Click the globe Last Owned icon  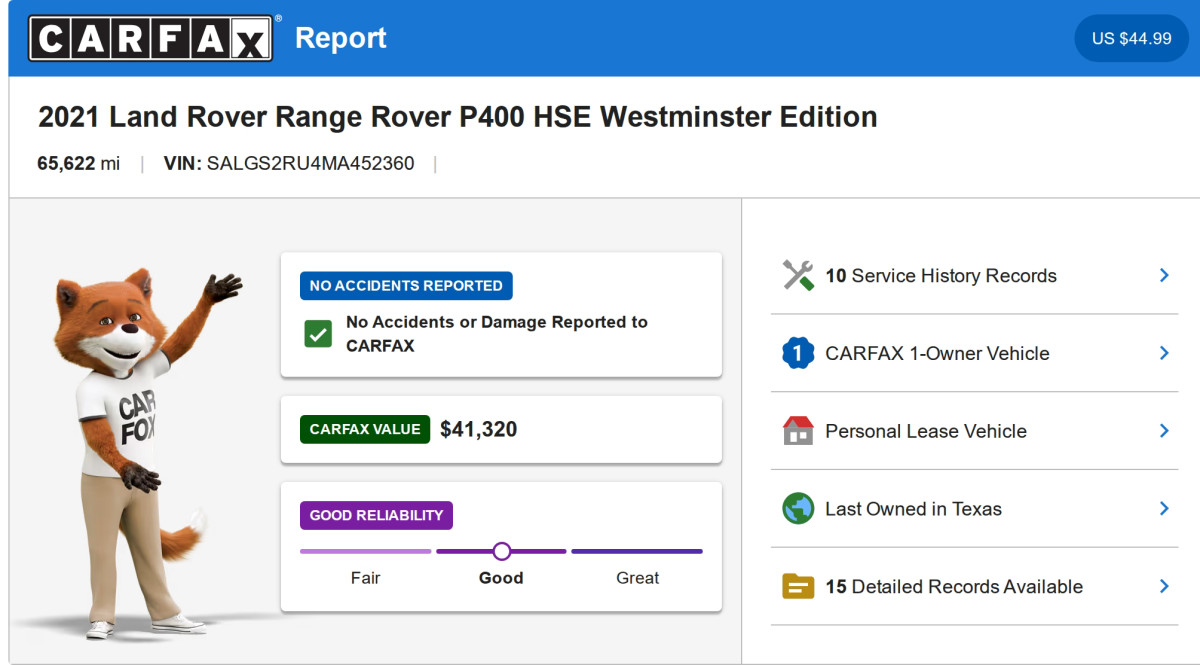pos(798,509)
